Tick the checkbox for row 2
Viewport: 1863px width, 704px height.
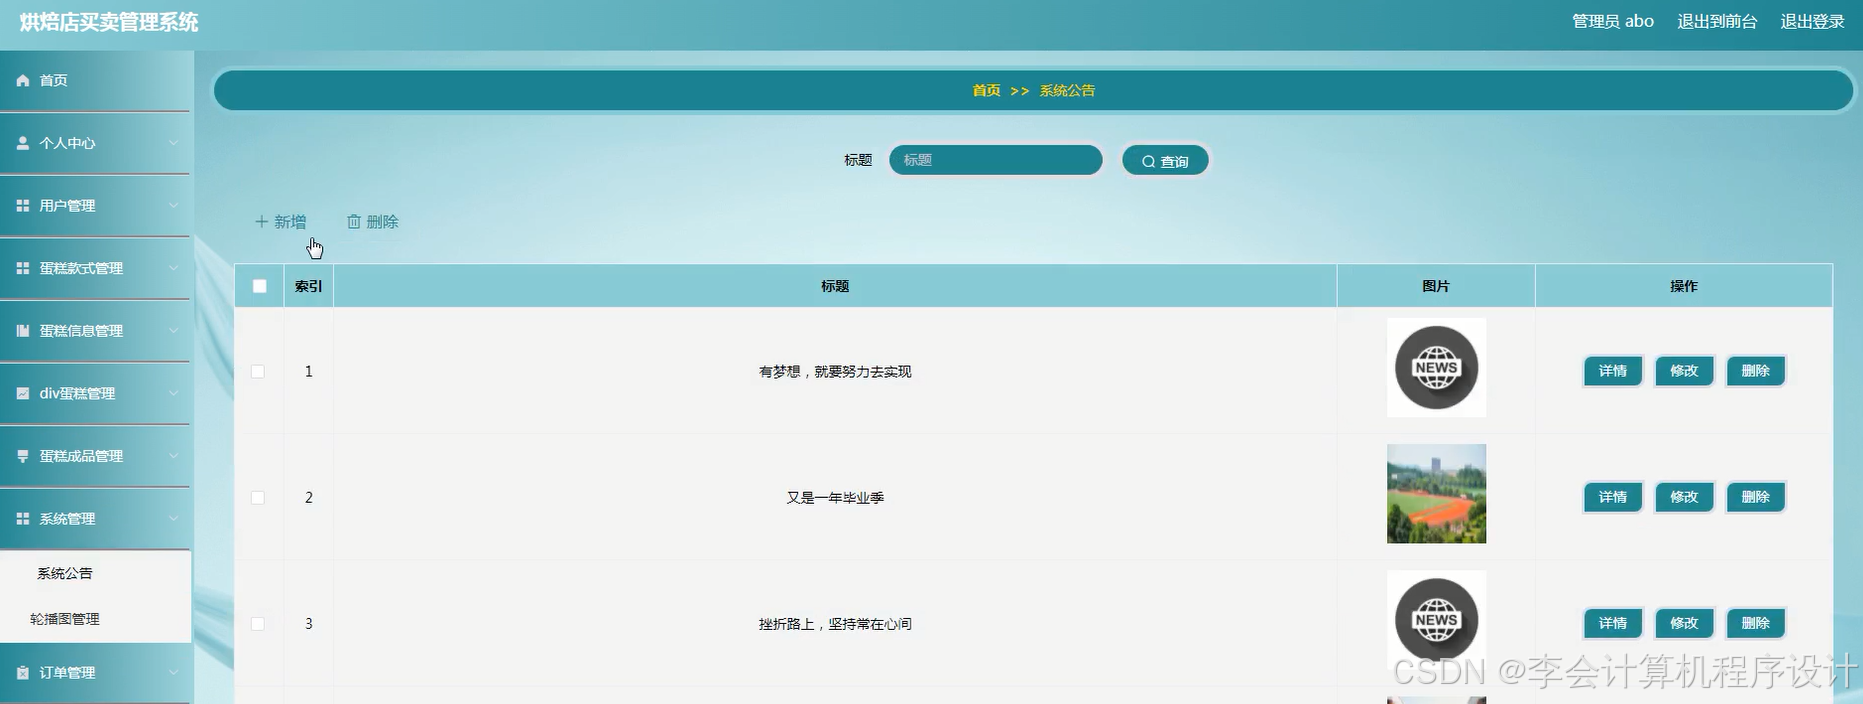pyautogui.click(x=258, y=497)
